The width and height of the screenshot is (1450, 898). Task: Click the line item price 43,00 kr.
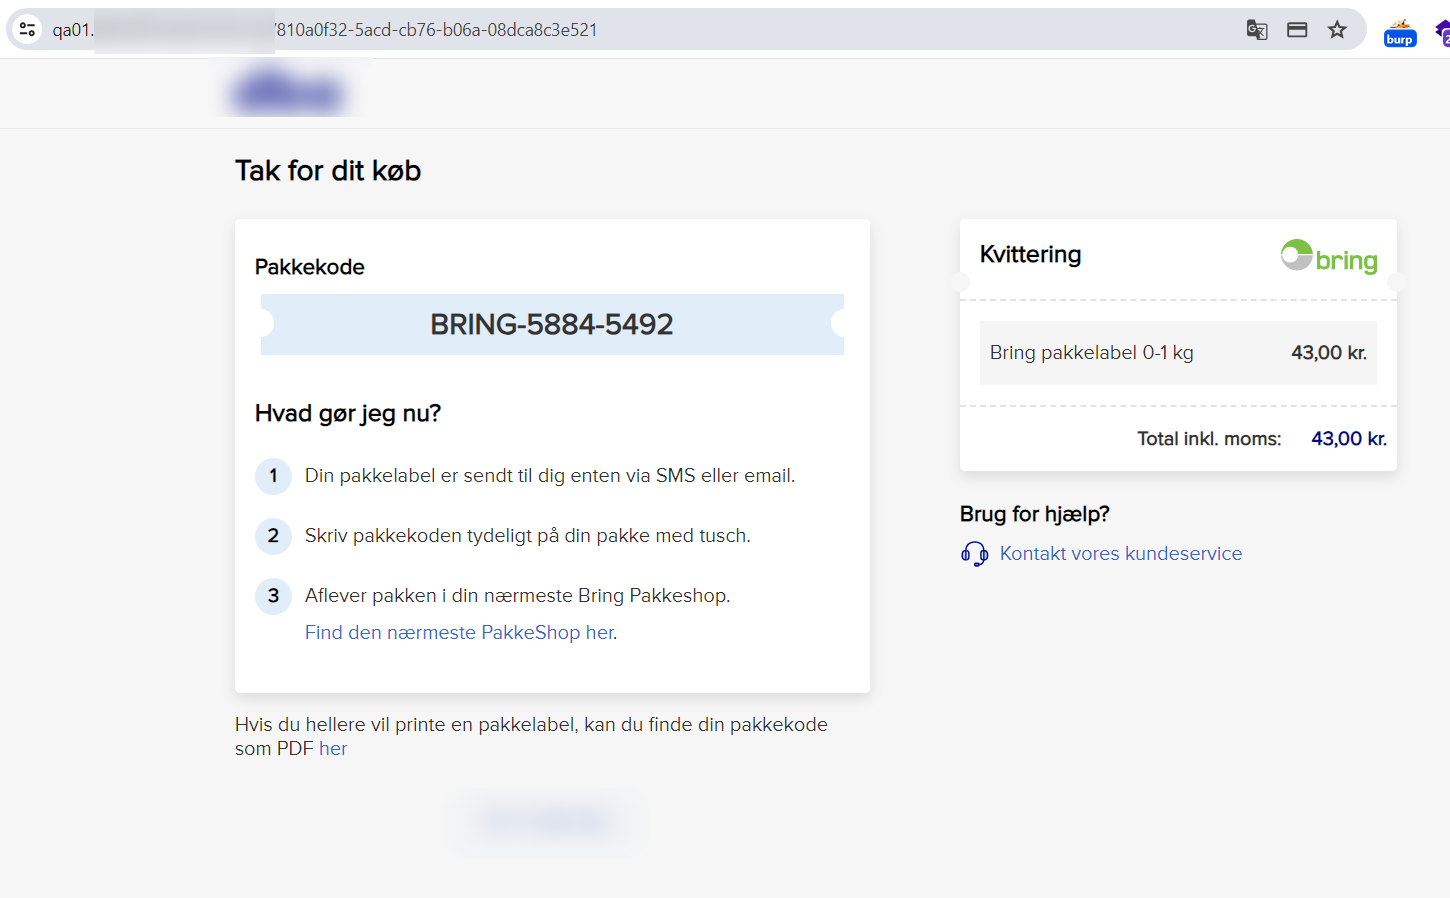coord(1329,353)
